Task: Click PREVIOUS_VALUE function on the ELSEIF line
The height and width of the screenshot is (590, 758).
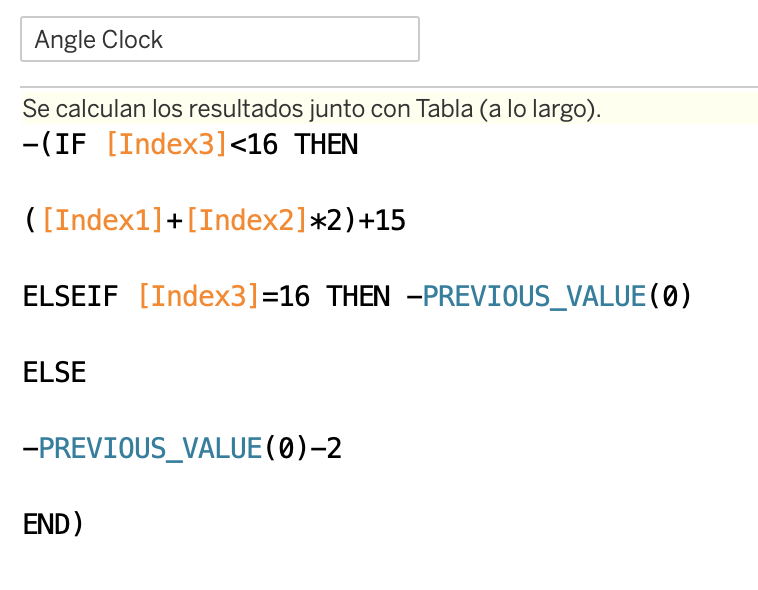Action: 535,297
